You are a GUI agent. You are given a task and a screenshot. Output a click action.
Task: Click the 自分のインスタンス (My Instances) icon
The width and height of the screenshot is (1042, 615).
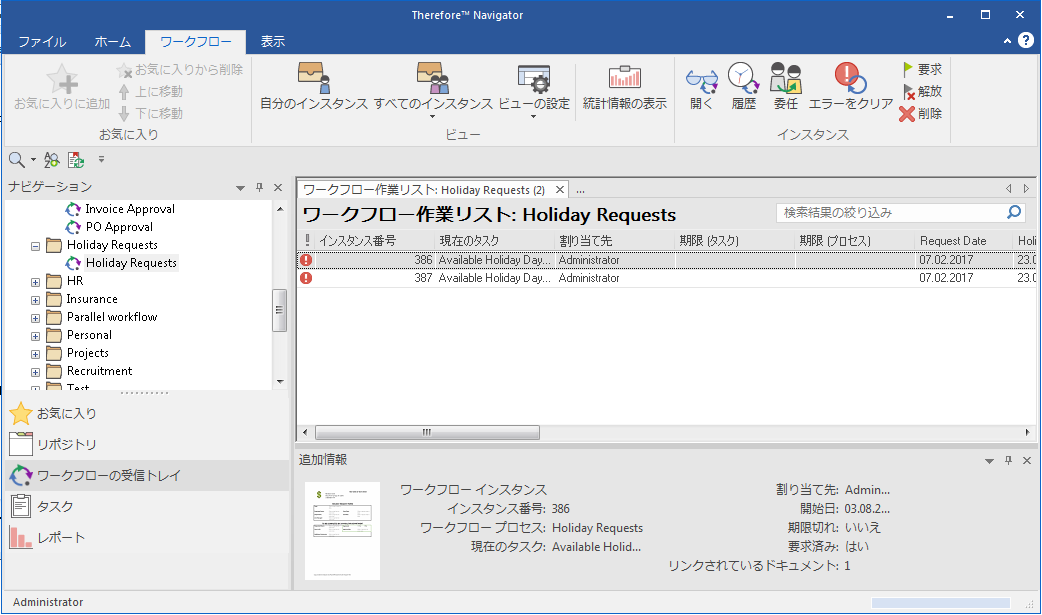coord(314,78)
